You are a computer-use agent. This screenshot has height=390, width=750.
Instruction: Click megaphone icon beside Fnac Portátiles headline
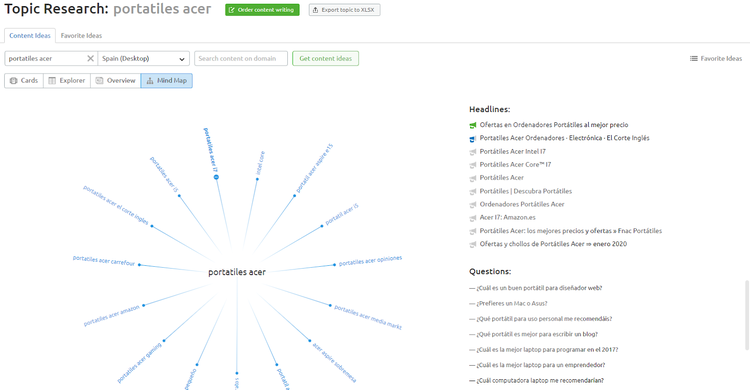pyautogui.click(x=473, y=231)
